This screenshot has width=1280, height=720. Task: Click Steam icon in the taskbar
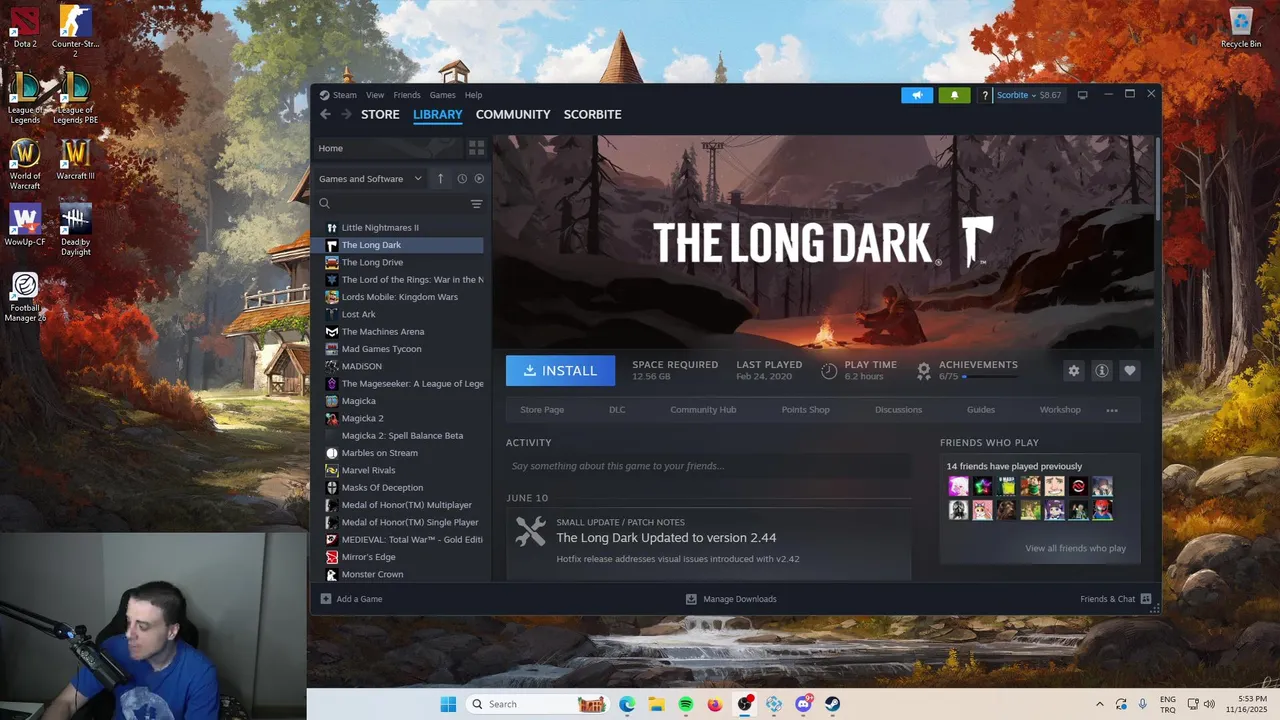click(x=833, y=704)
